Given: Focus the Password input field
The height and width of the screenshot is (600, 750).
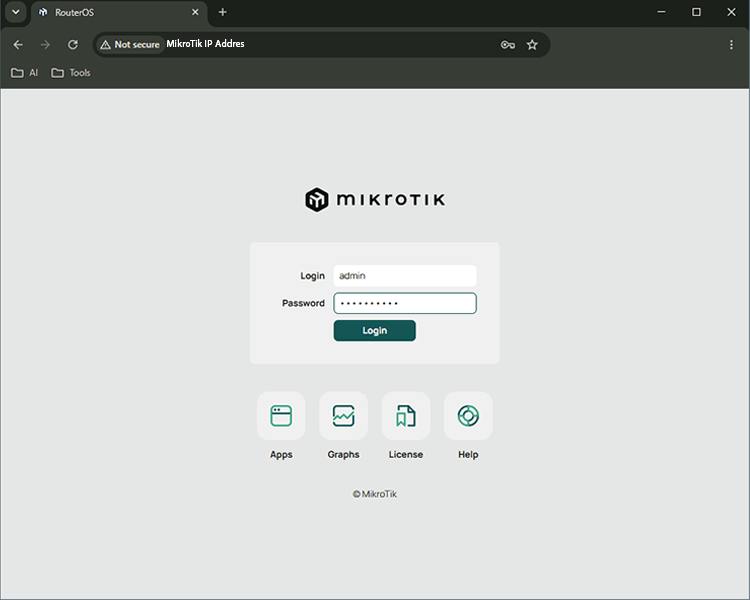Looking at the screenshot, I should click(405, 303).
